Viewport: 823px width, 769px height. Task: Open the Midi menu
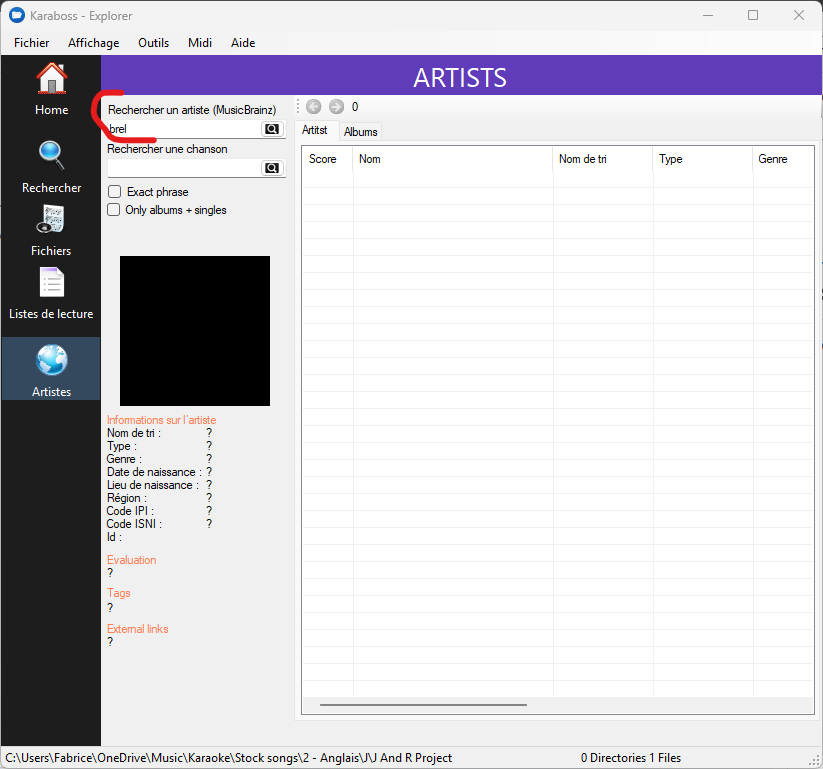pos(200,43)
